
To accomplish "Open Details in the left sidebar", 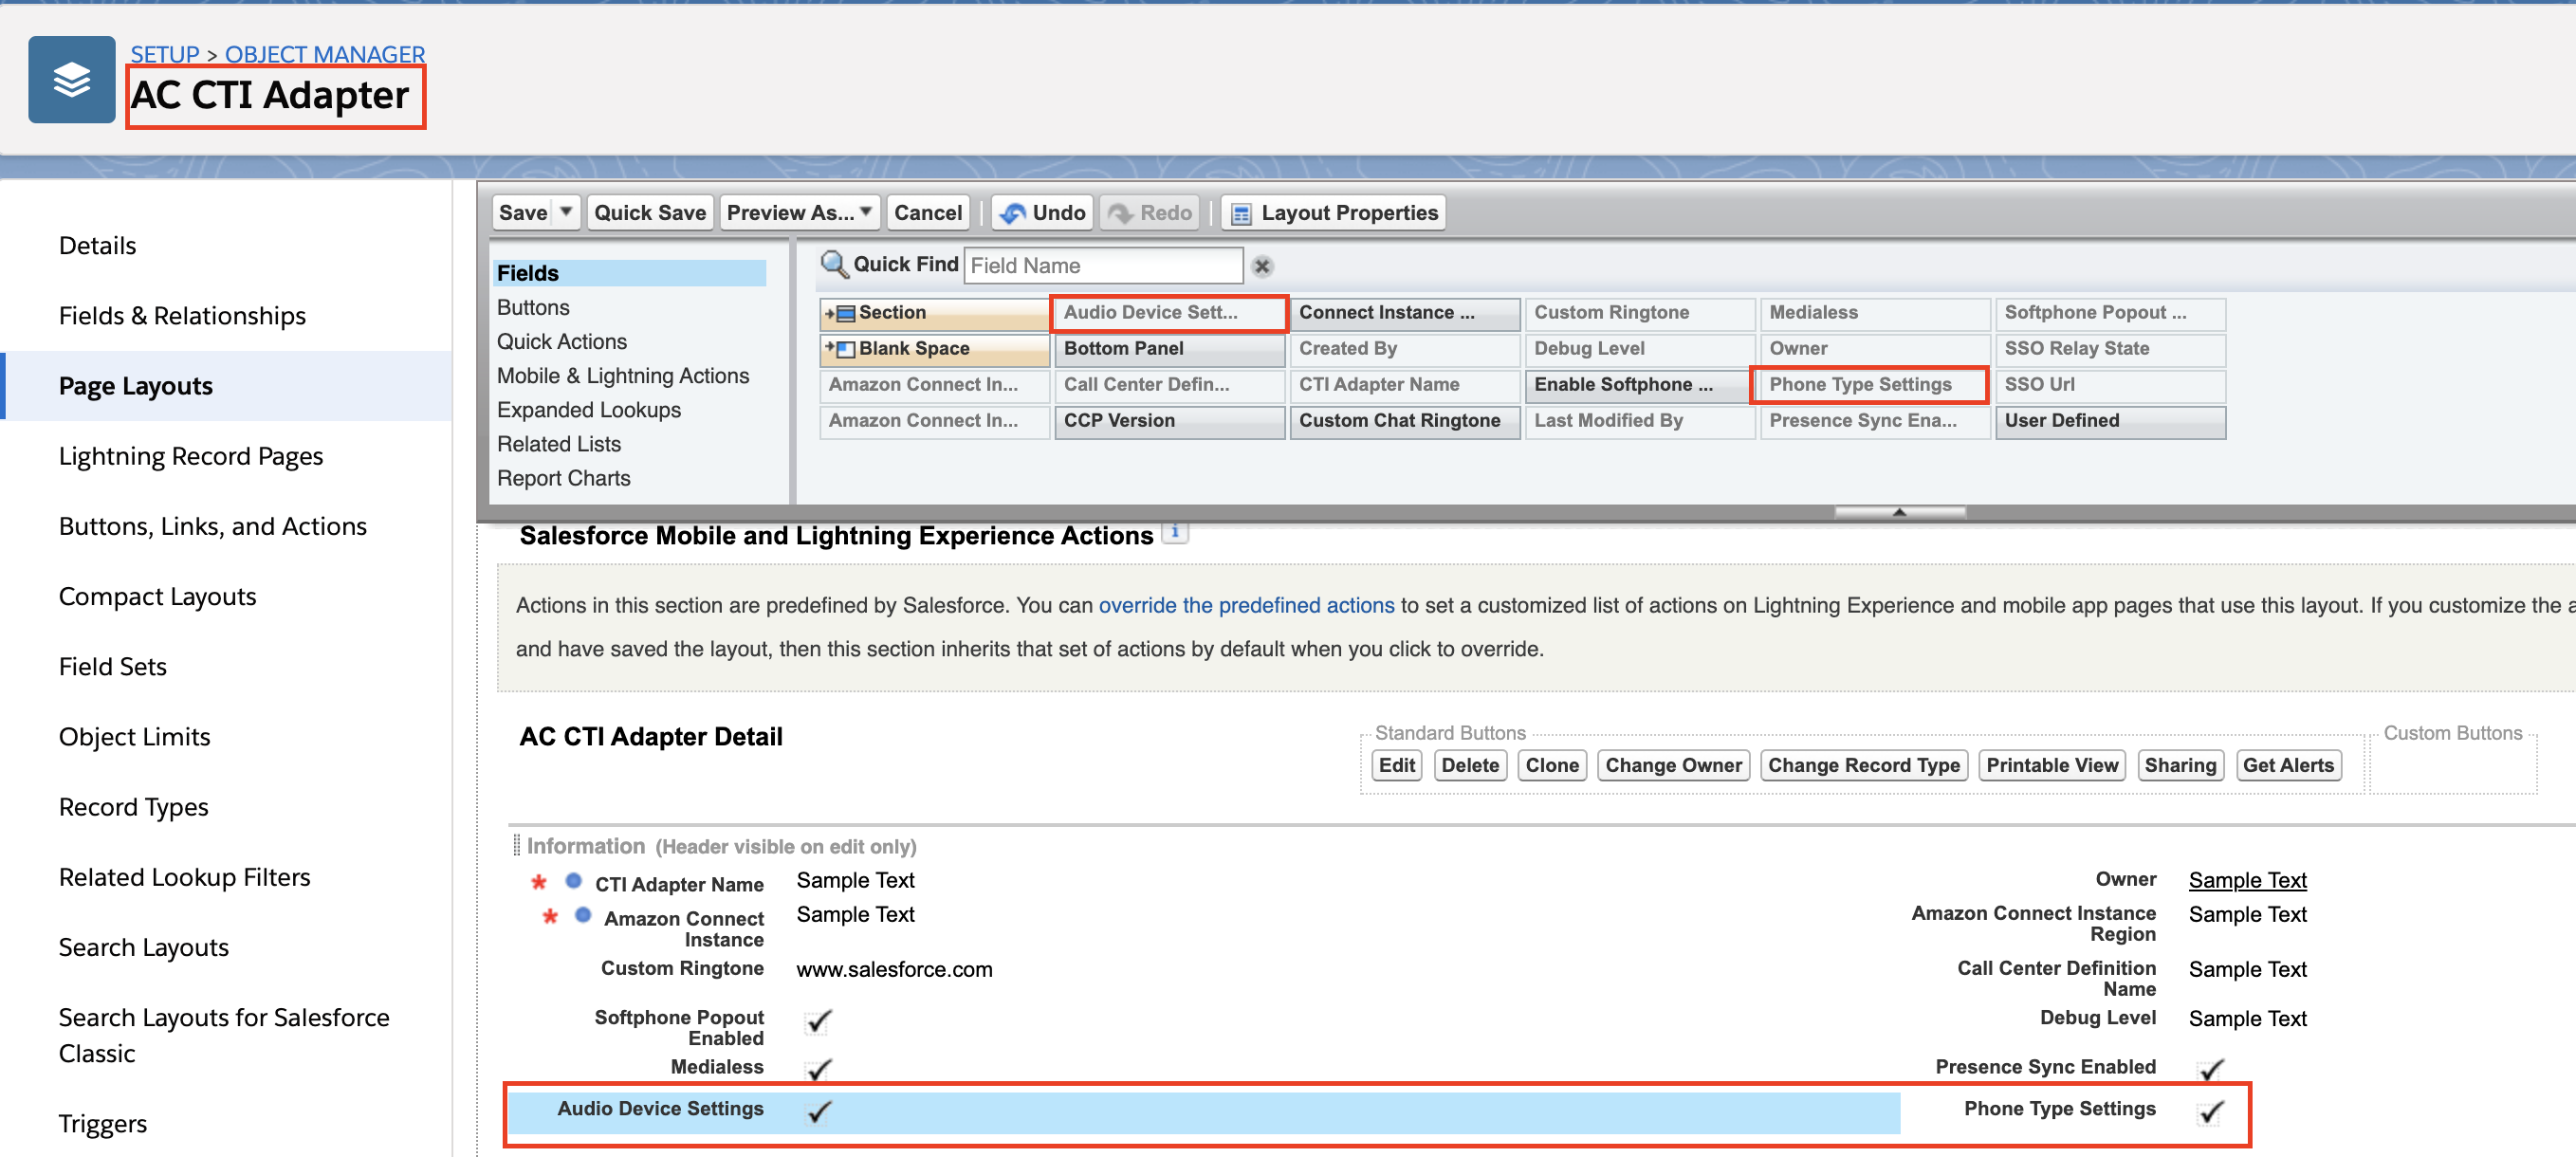I will [97, 246].
